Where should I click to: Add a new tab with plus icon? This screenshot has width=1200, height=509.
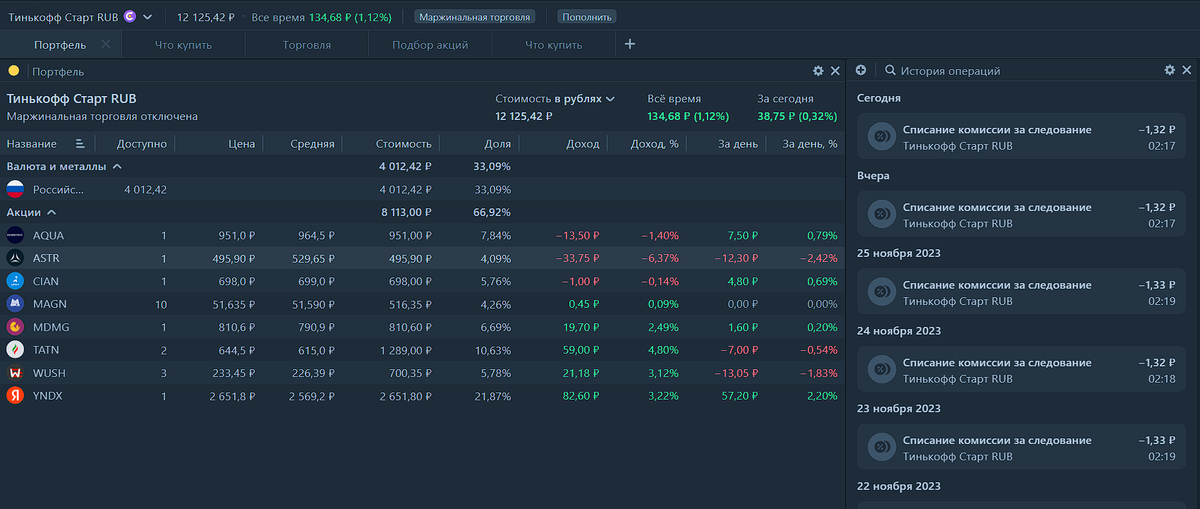coord(629,44)
